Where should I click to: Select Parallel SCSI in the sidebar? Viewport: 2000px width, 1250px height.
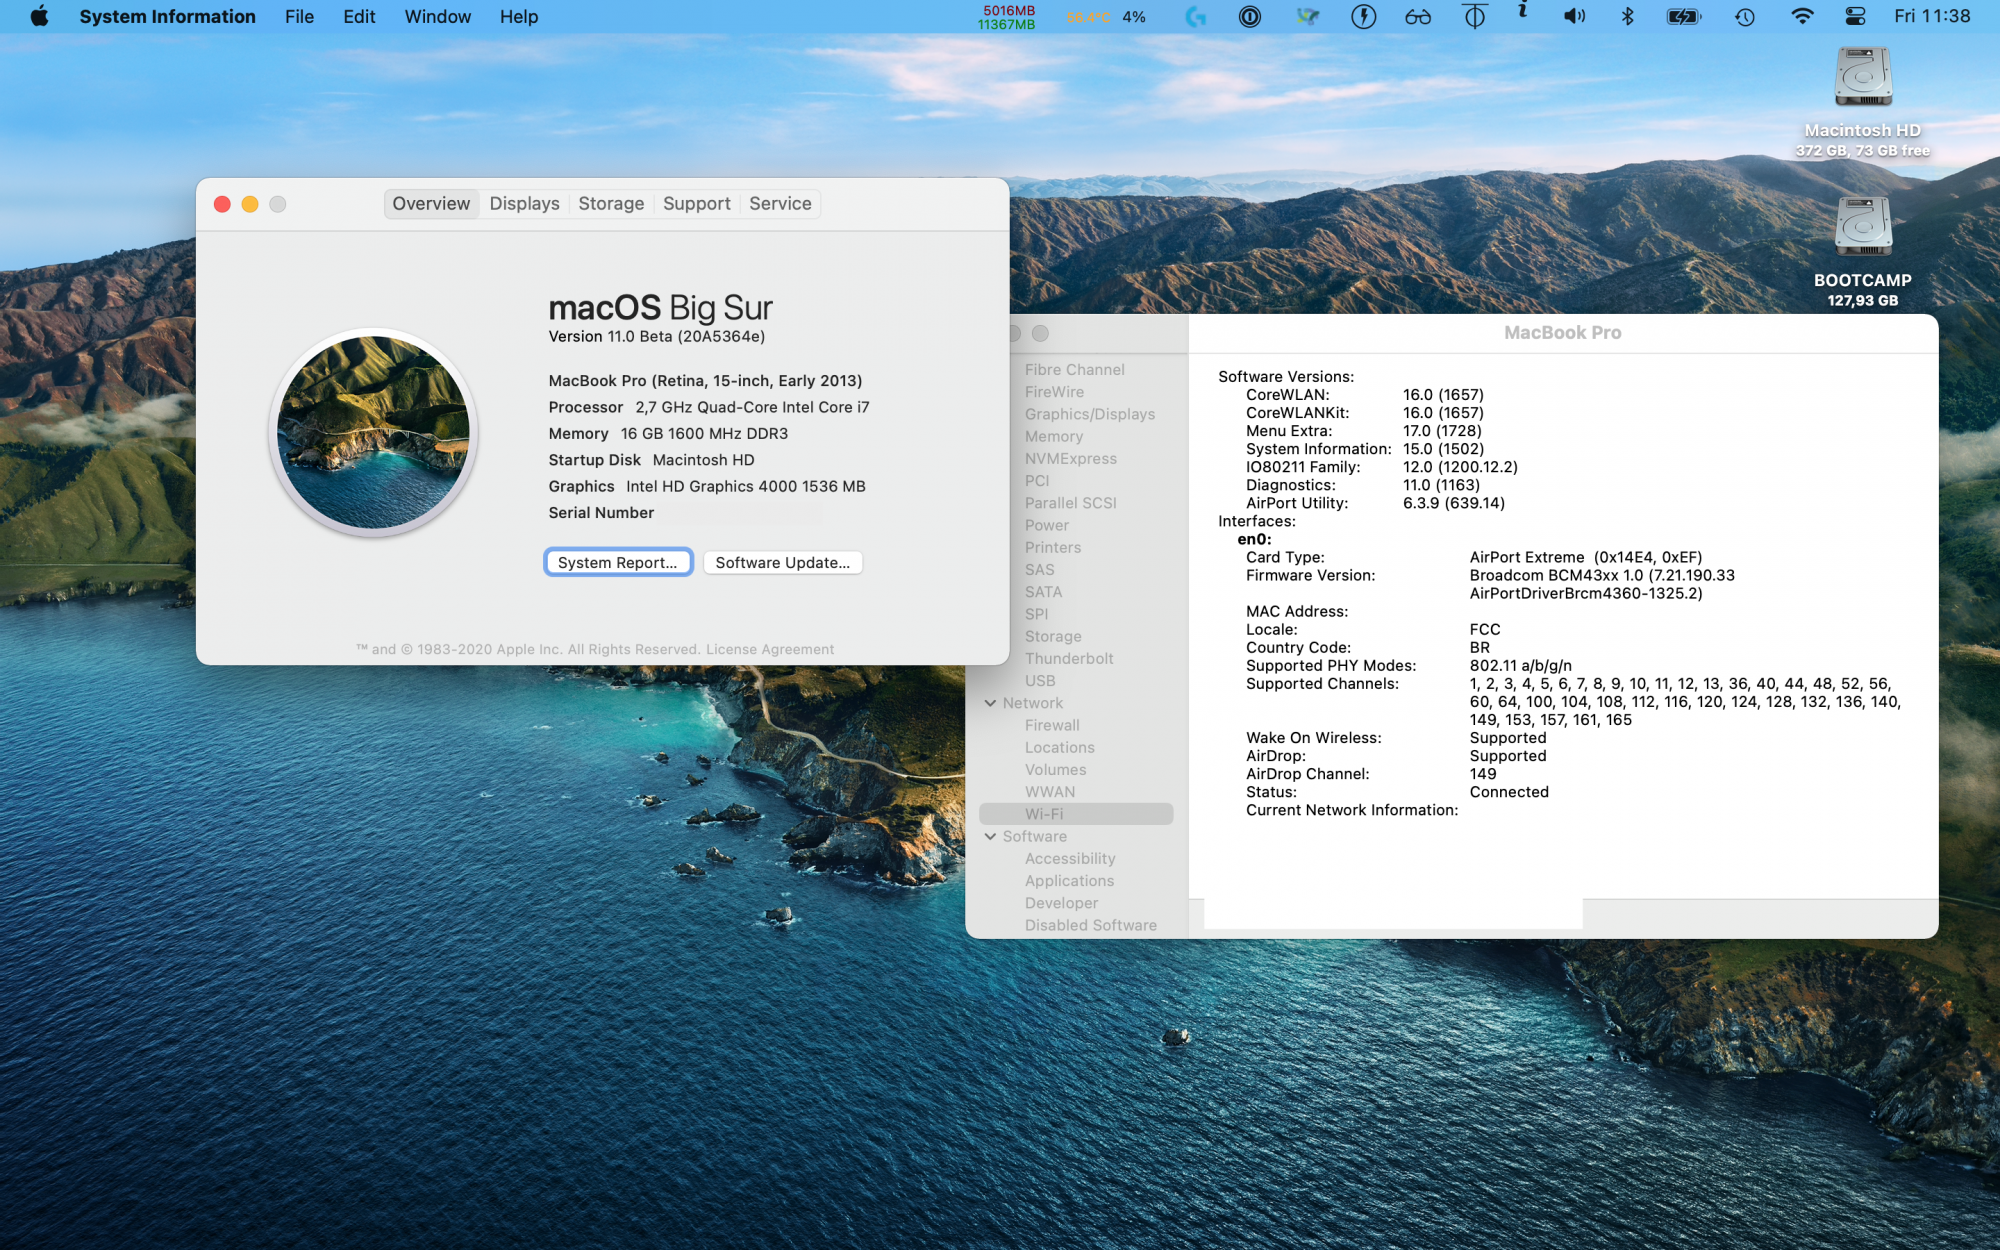[1070, 503]
